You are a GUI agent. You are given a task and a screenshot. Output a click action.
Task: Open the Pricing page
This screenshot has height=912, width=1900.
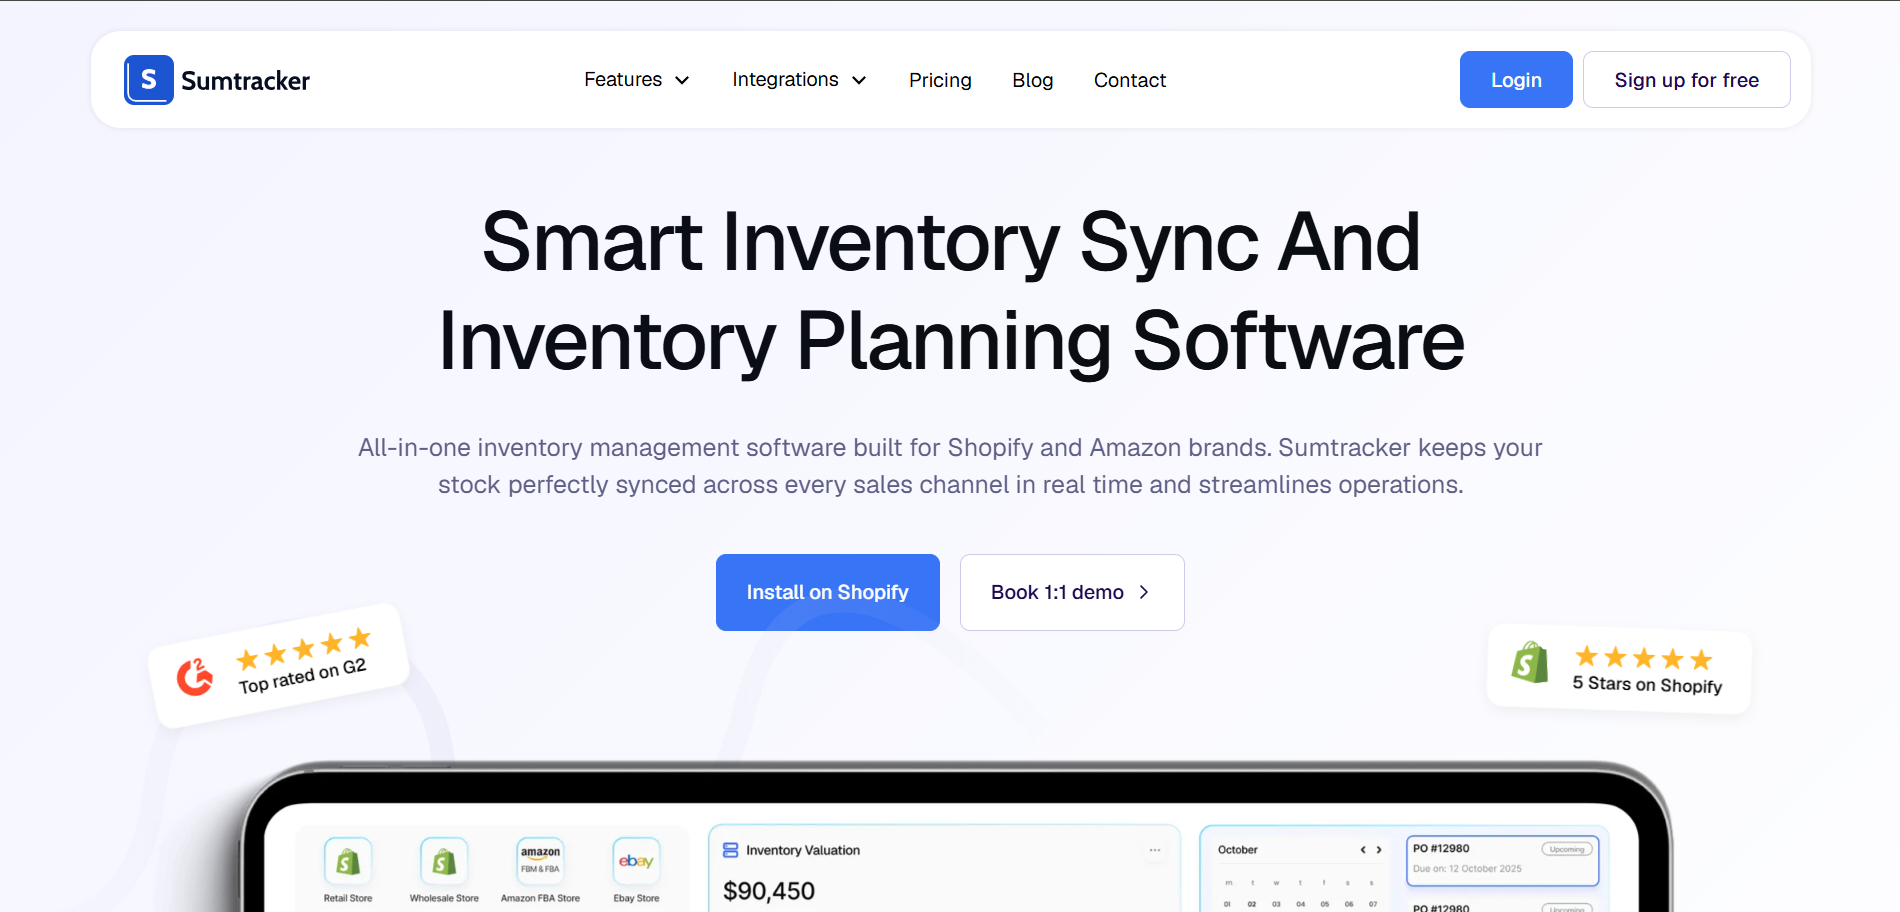pos(939,80)
